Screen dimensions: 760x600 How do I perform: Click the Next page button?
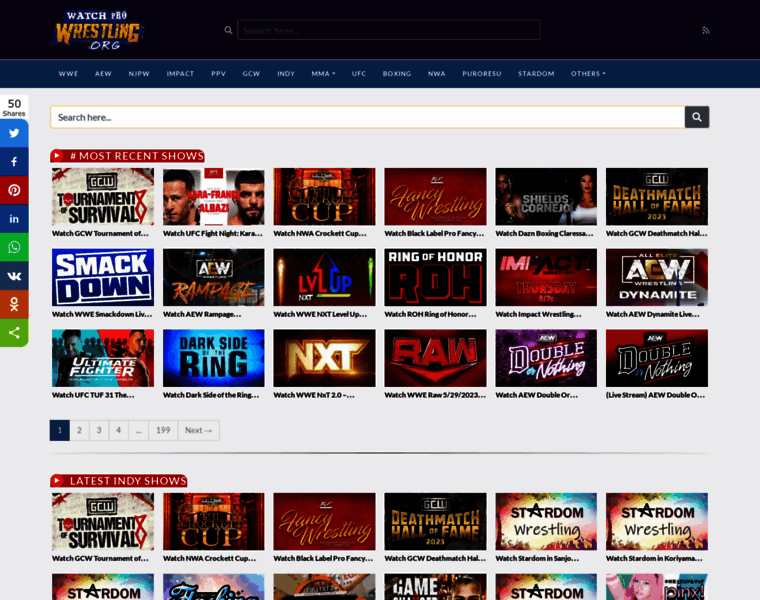pyautogui.click(x=199, y=430)
